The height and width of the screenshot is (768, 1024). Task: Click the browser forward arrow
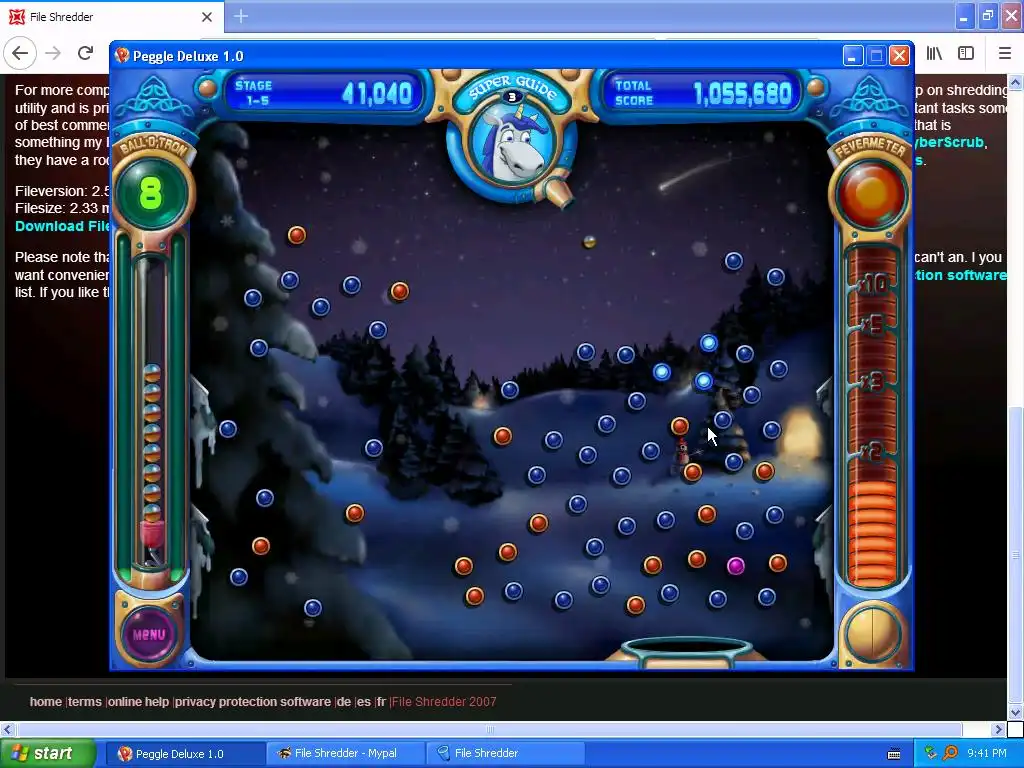53,53
